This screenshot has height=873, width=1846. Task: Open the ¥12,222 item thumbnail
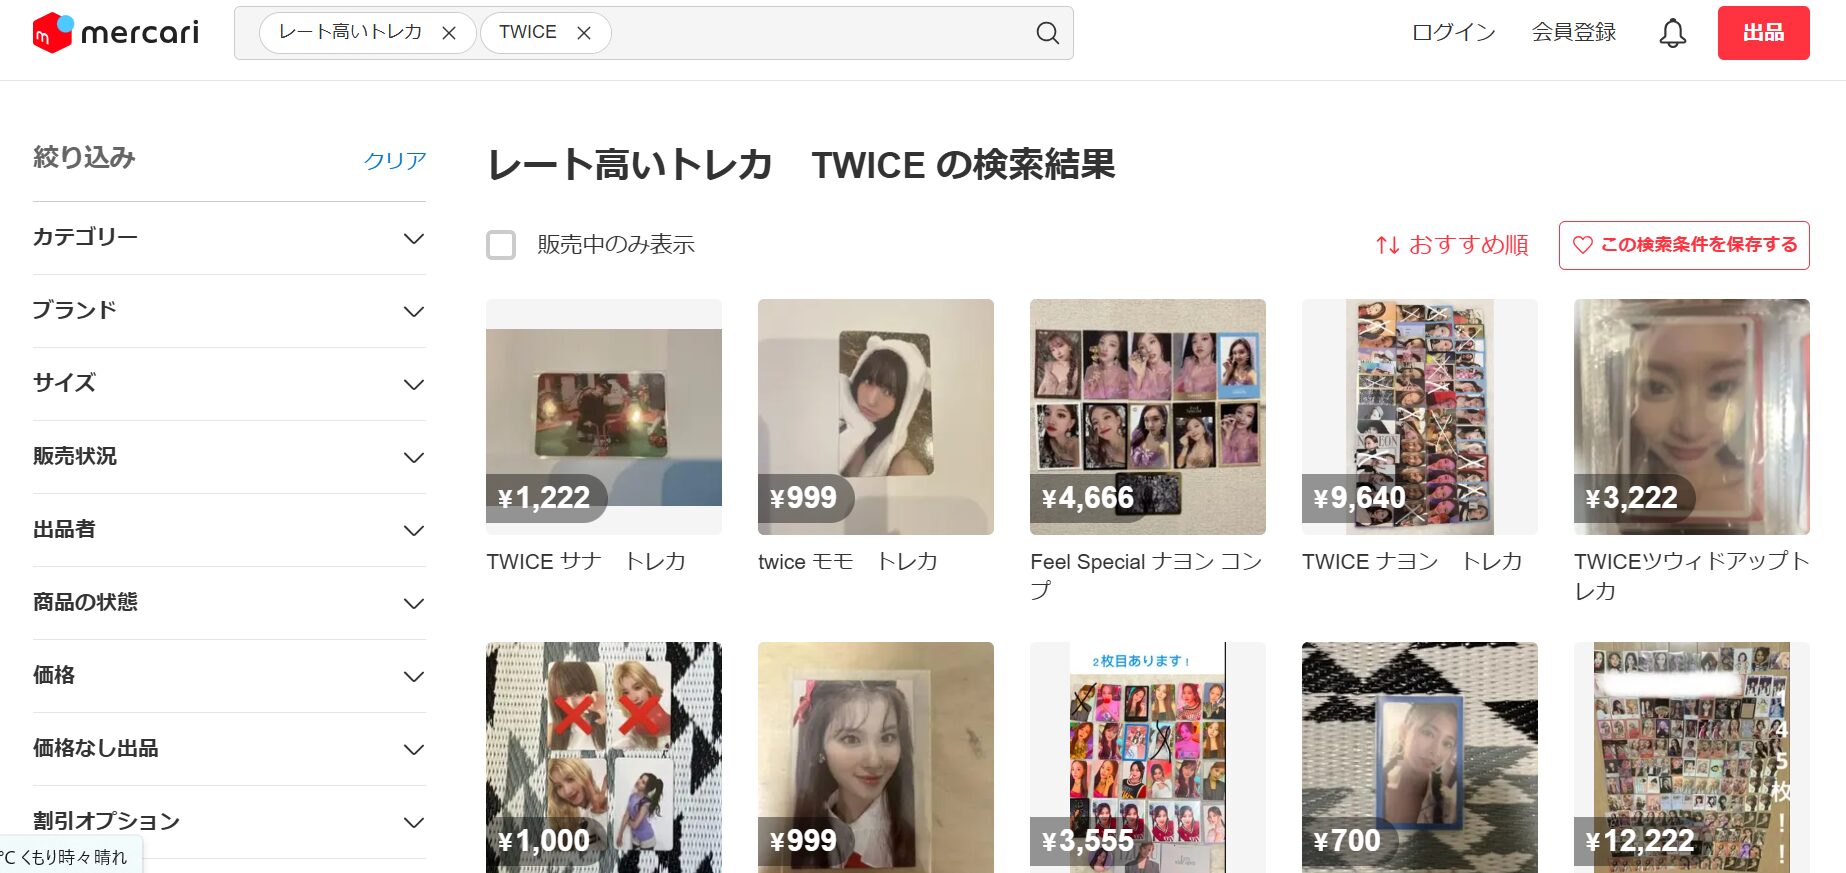(x=1692, y=757)
